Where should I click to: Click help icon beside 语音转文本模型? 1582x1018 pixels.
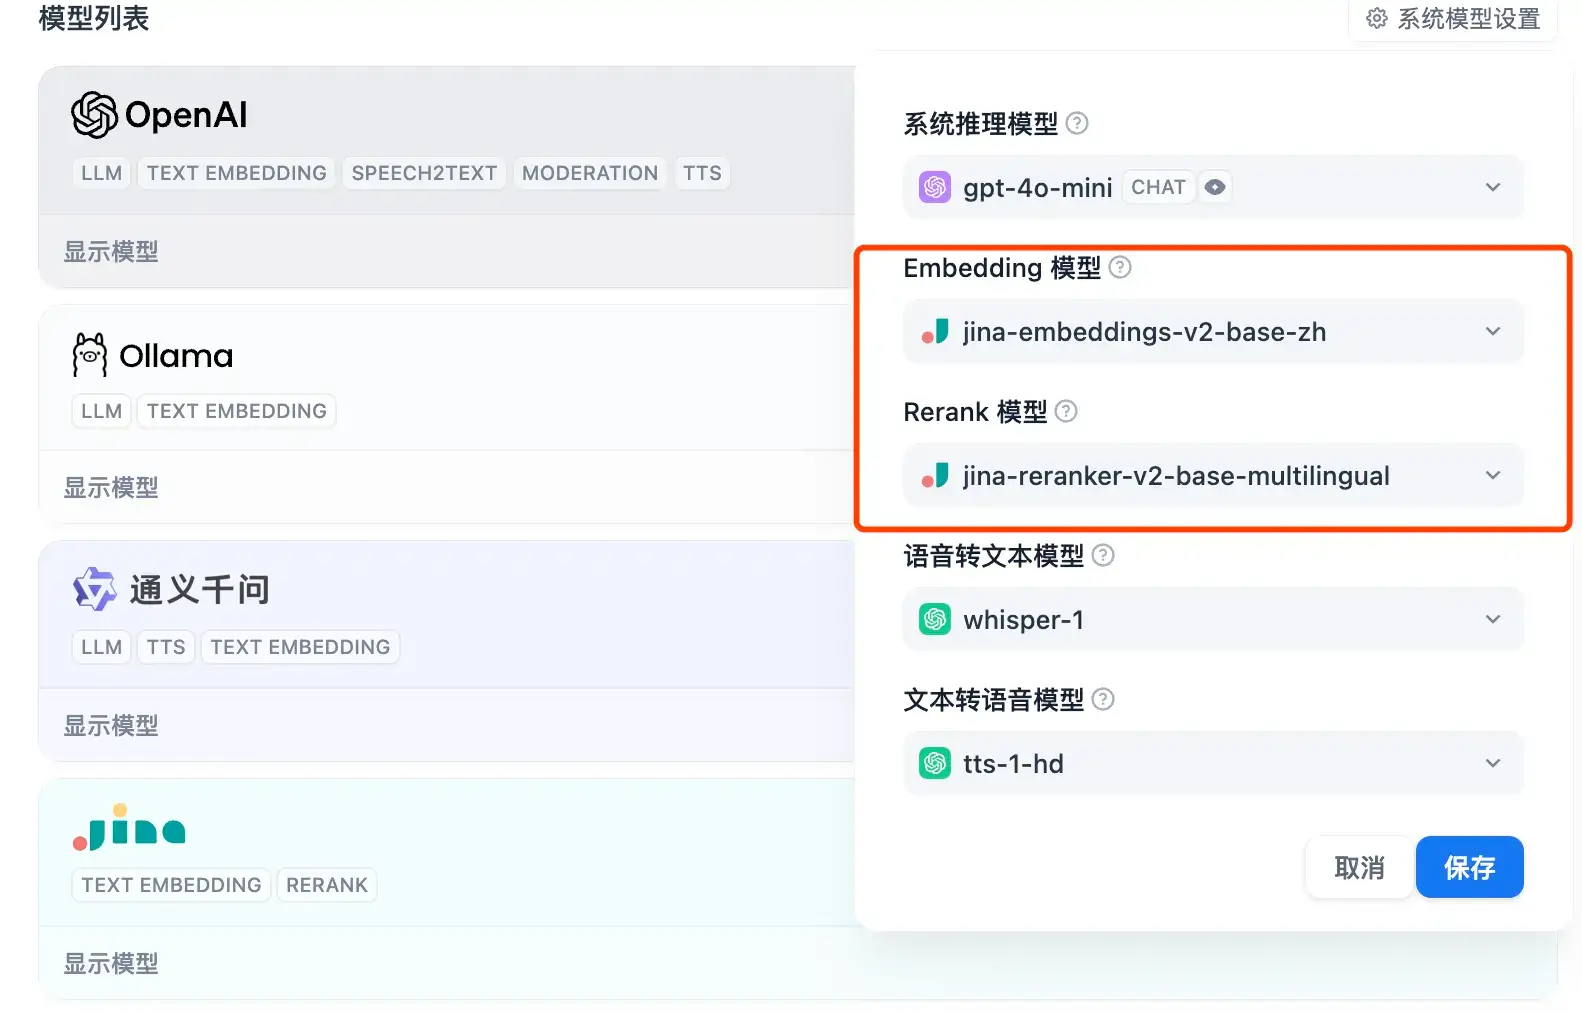1102,555
